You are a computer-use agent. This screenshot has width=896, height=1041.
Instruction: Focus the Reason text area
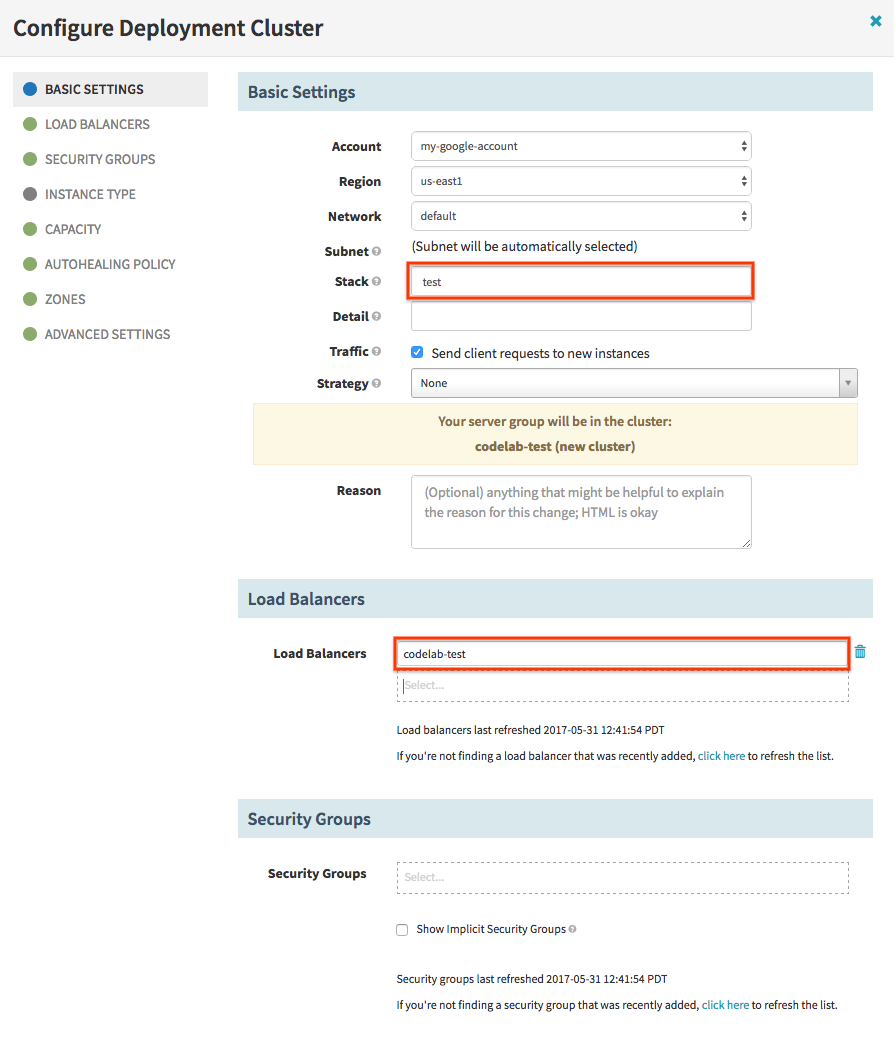(581, 512)
